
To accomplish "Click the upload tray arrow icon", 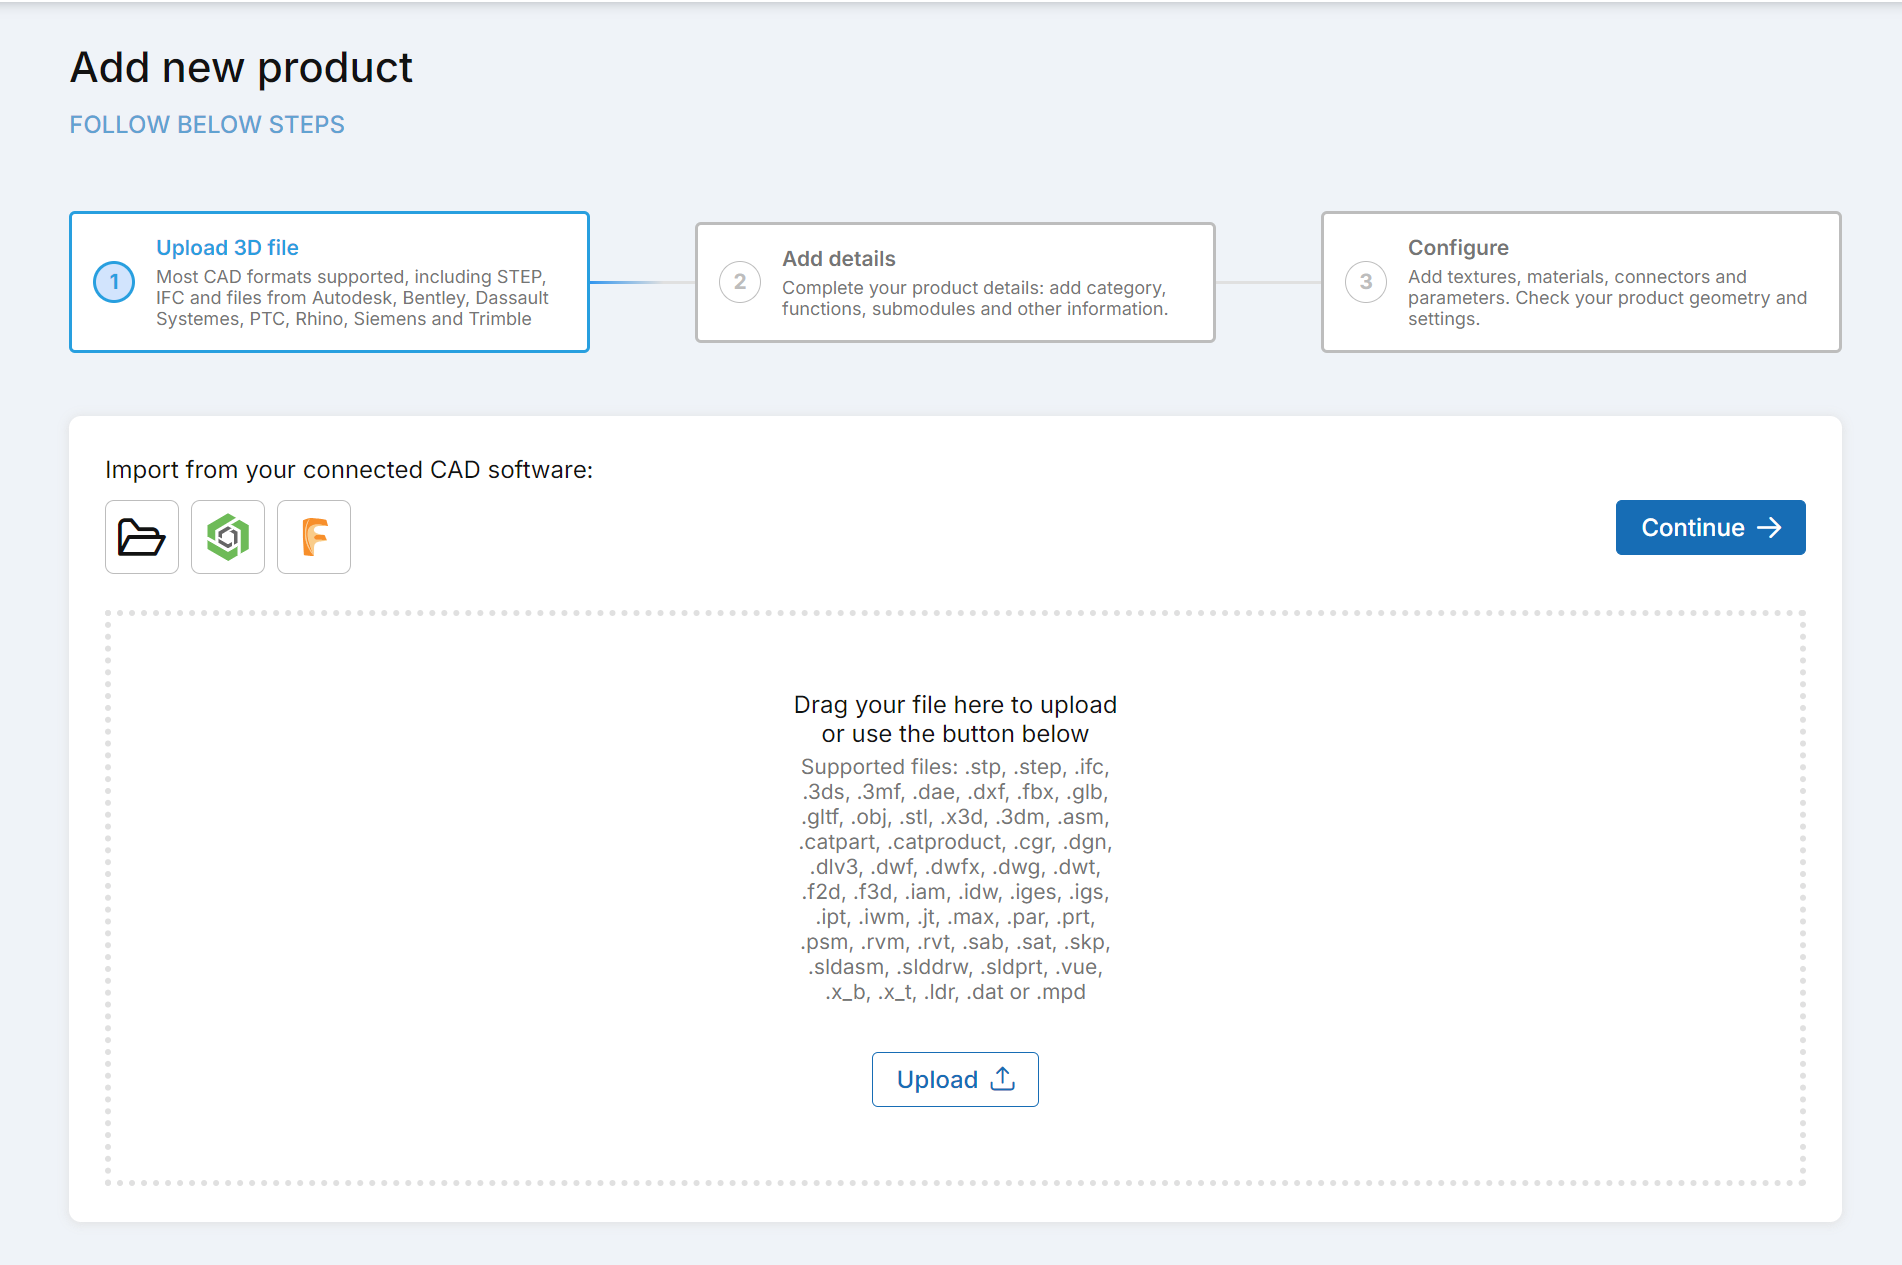I will pos(1003,1079).
